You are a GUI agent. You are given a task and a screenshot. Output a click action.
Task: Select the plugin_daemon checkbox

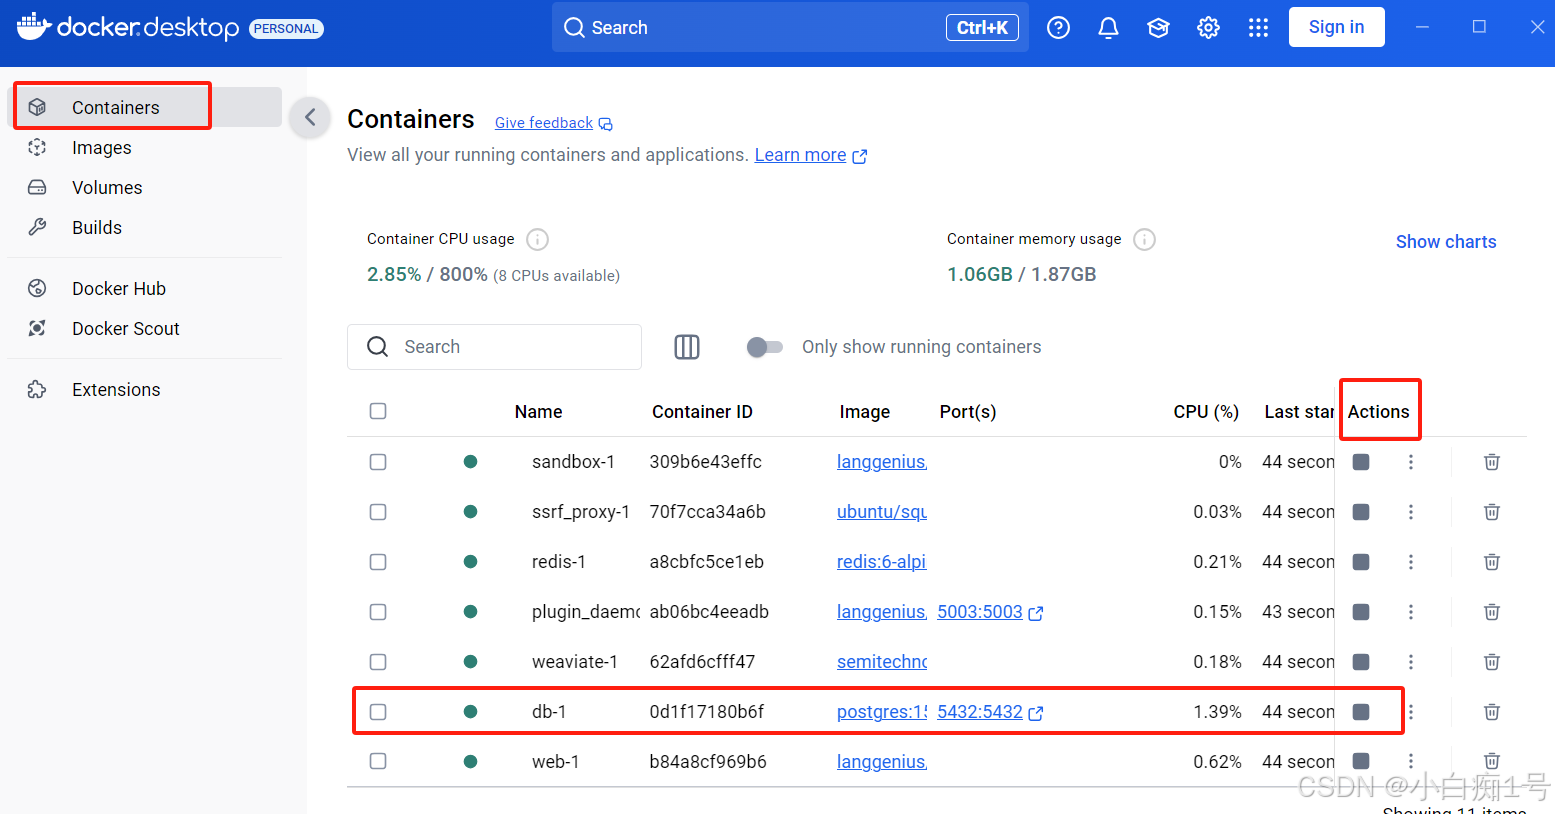tap(378, 612)
